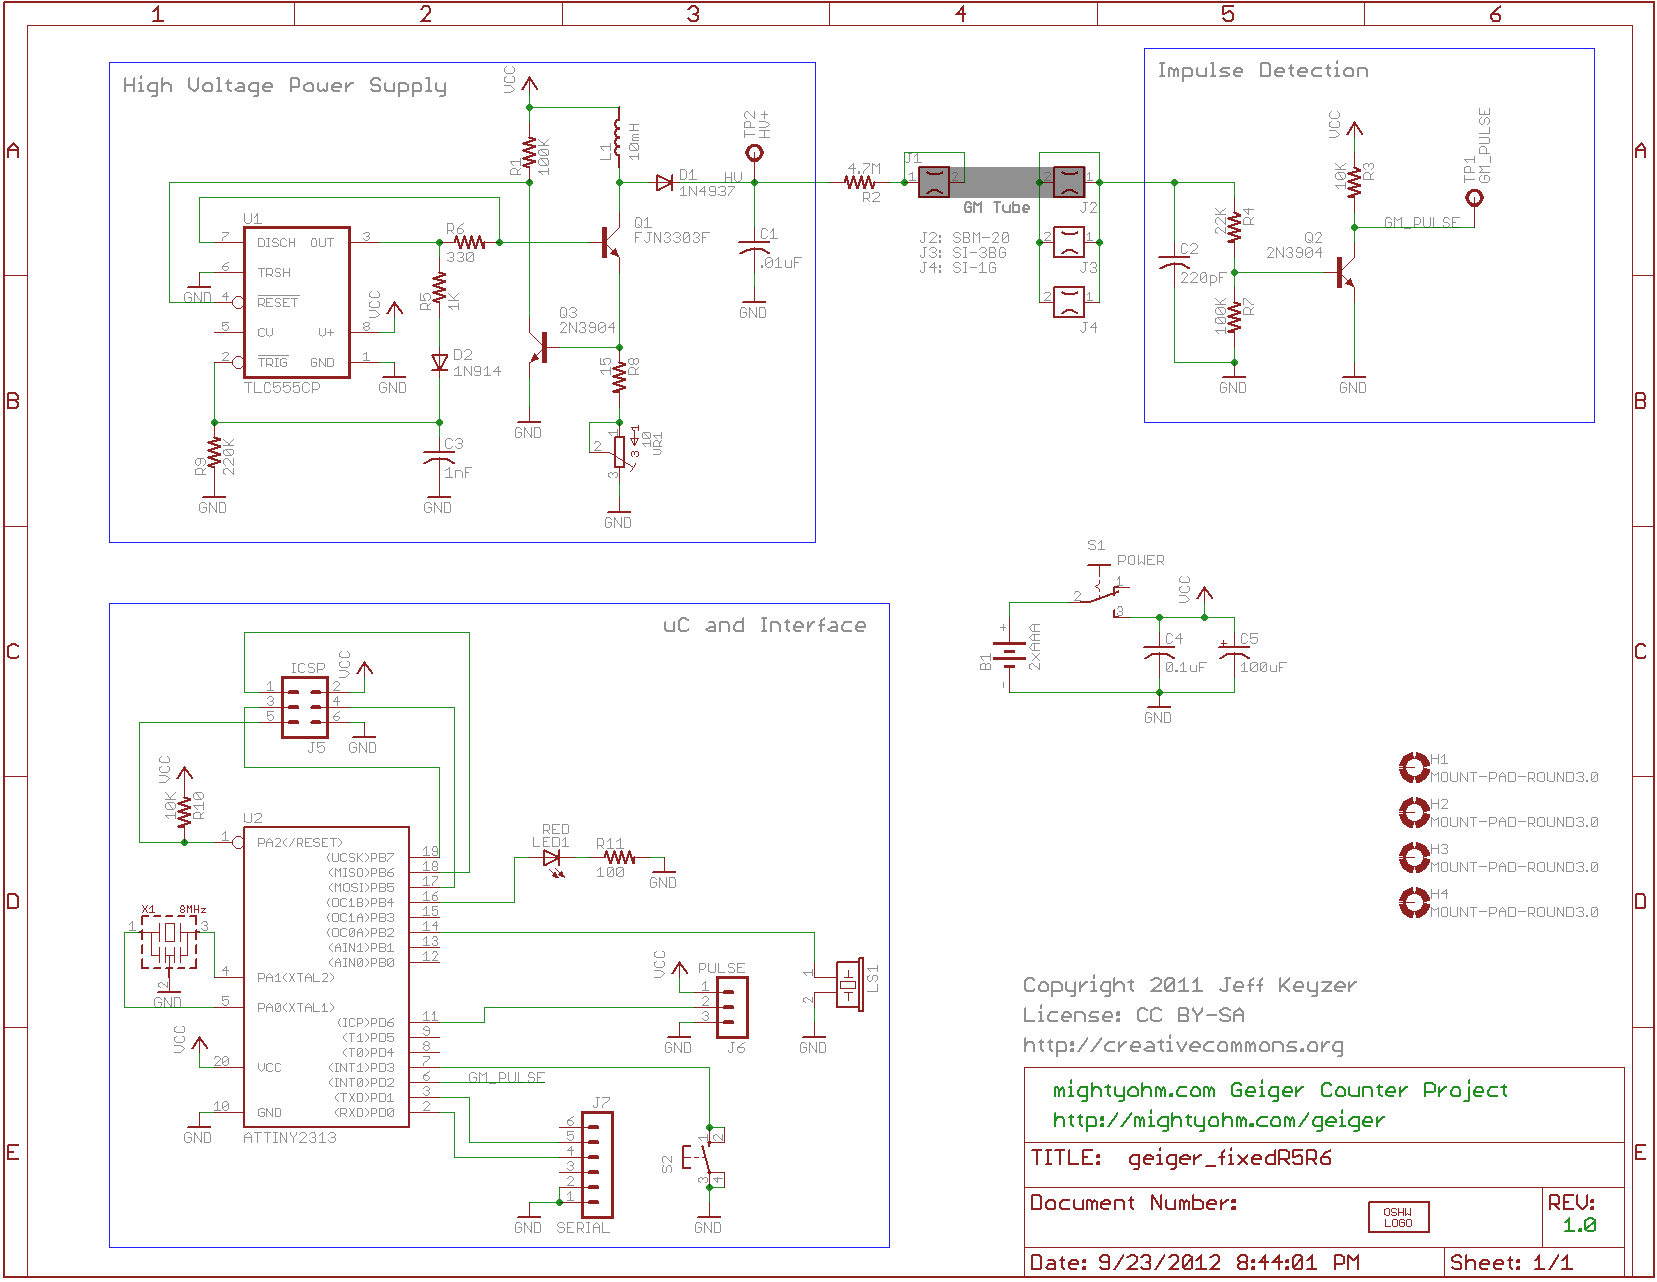The image size is (1657, 1282).
Task: Open the creativecommons.org link
Action: coord(1183,1046)
